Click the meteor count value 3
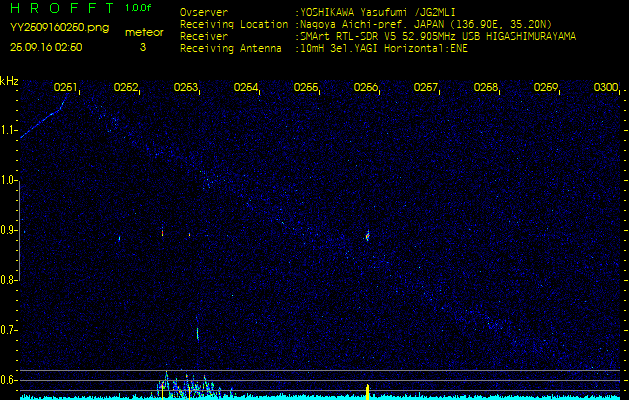This screenshot has width=629, height=400. pos(143,47)
